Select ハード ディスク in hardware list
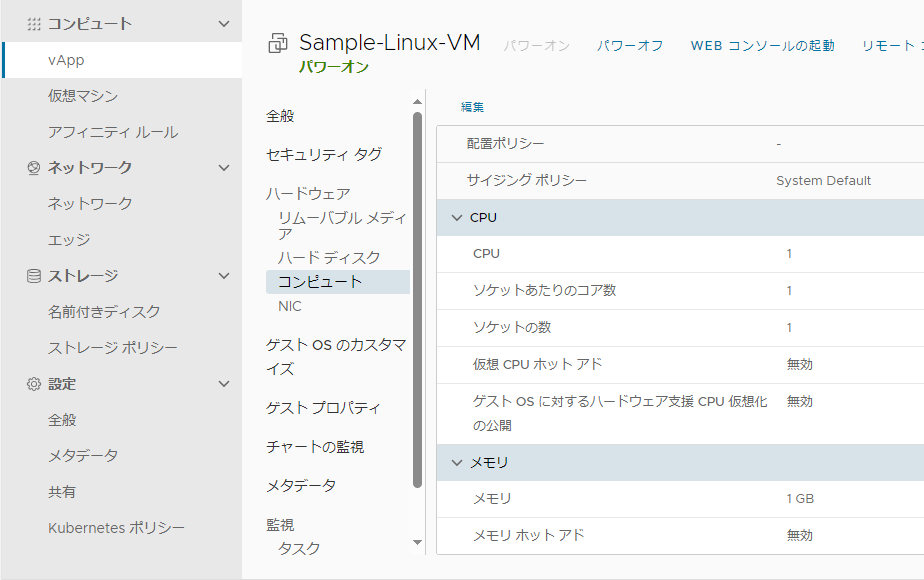This screenshot has width=924, height=580. point(329,258)
